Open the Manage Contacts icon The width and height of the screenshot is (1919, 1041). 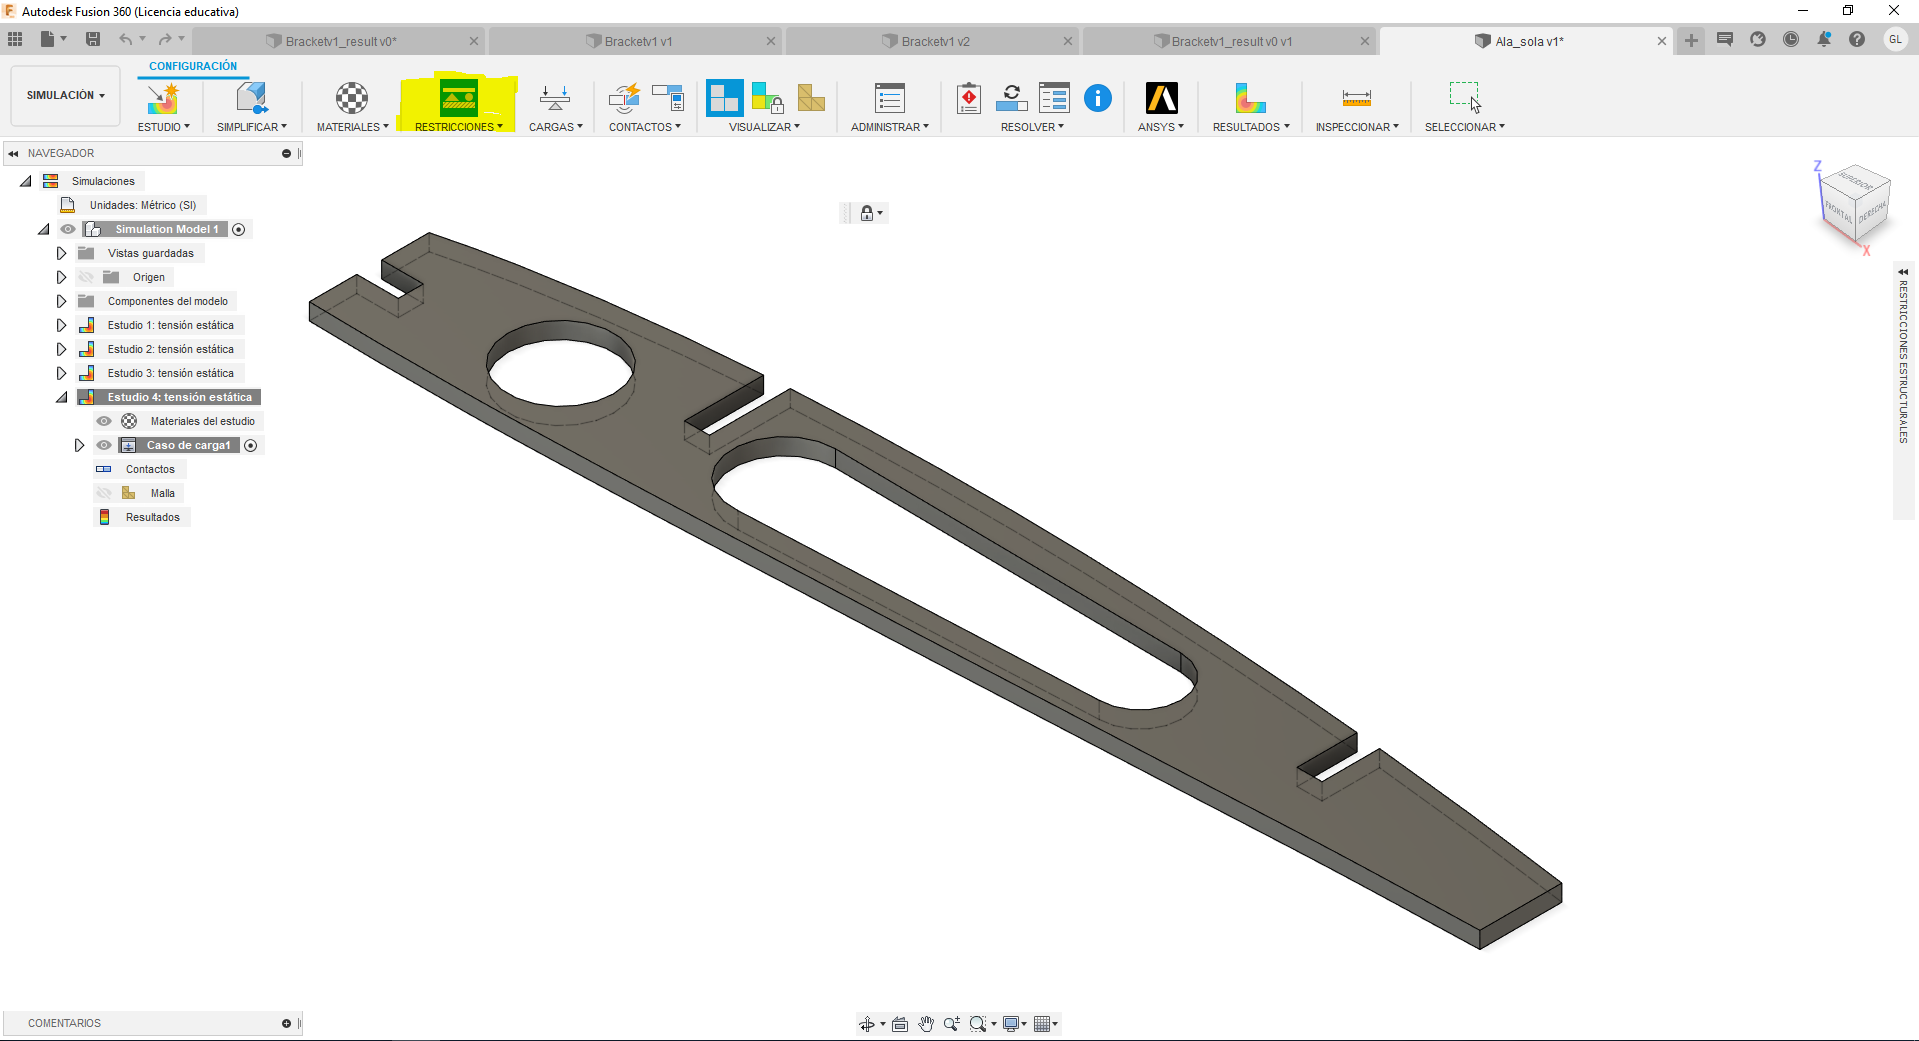(x=668, y=98)
